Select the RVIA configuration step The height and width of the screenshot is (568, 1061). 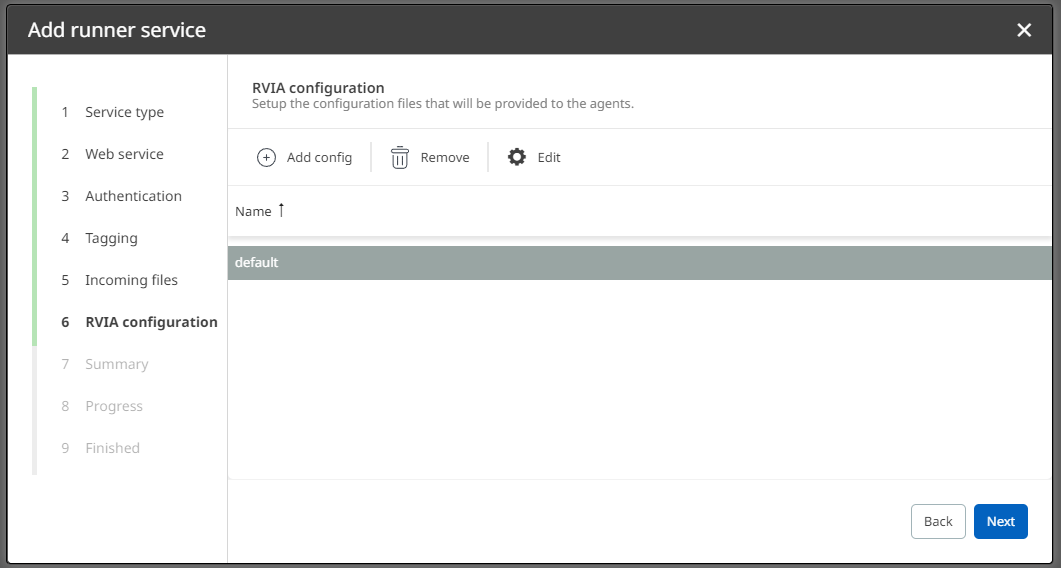coord(151,322)
